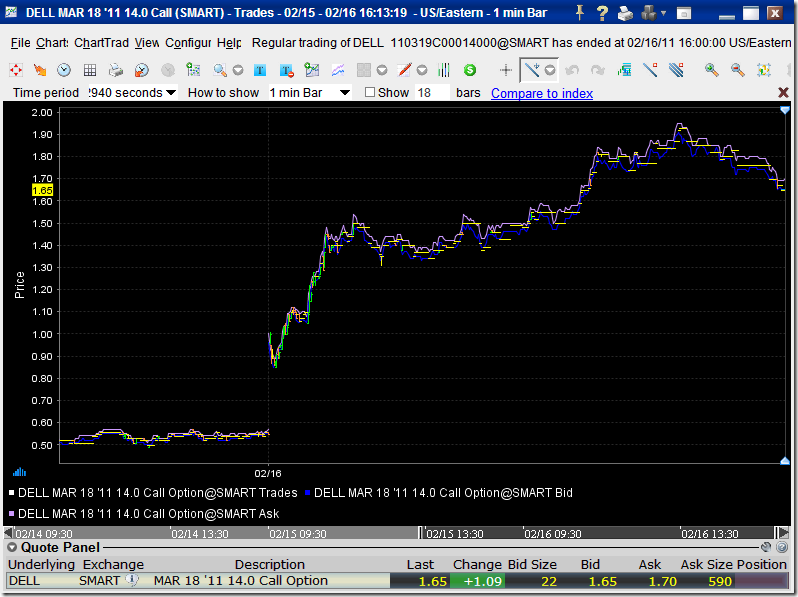Click the Ask Size value 590

pos(720,581)
